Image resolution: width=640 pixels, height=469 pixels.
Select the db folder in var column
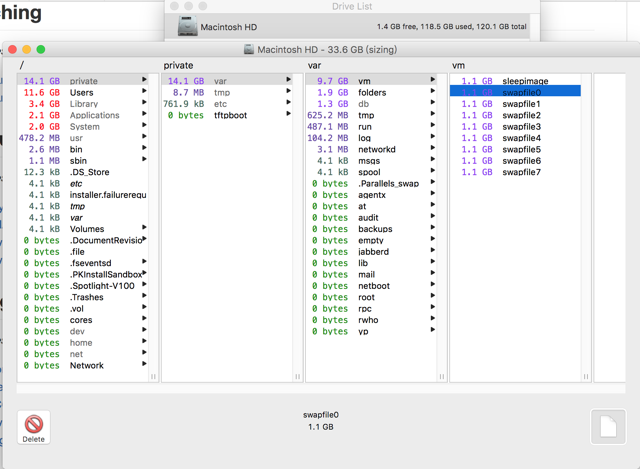[371, 104]
